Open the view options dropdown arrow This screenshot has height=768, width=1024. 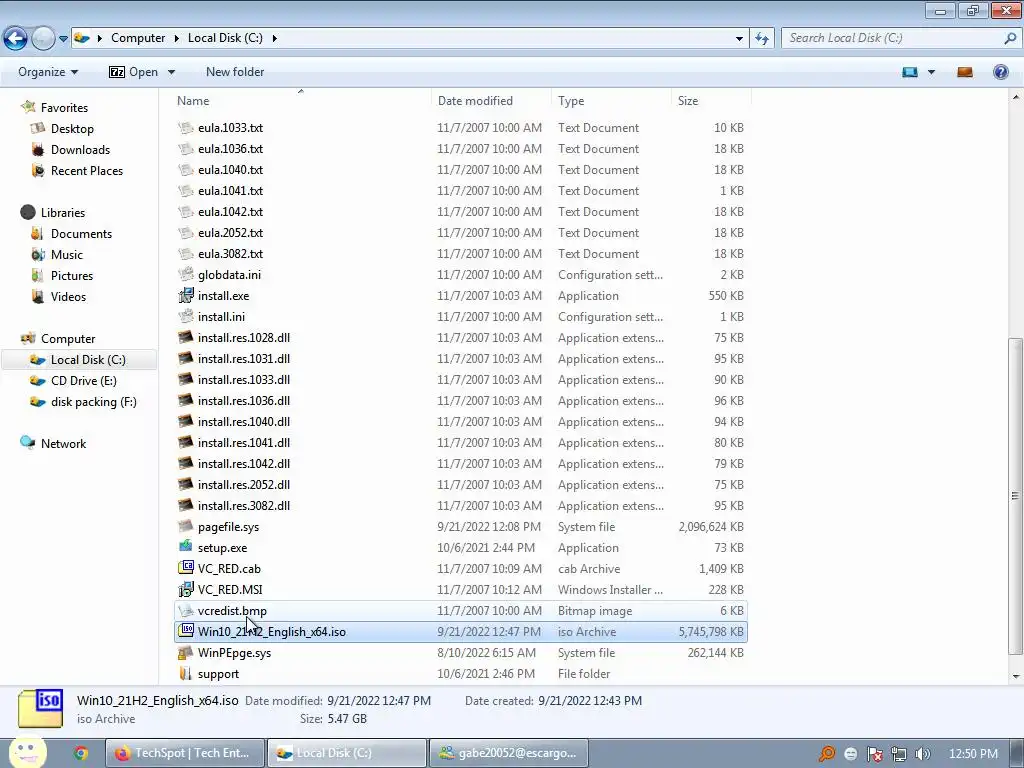point(931,72)
